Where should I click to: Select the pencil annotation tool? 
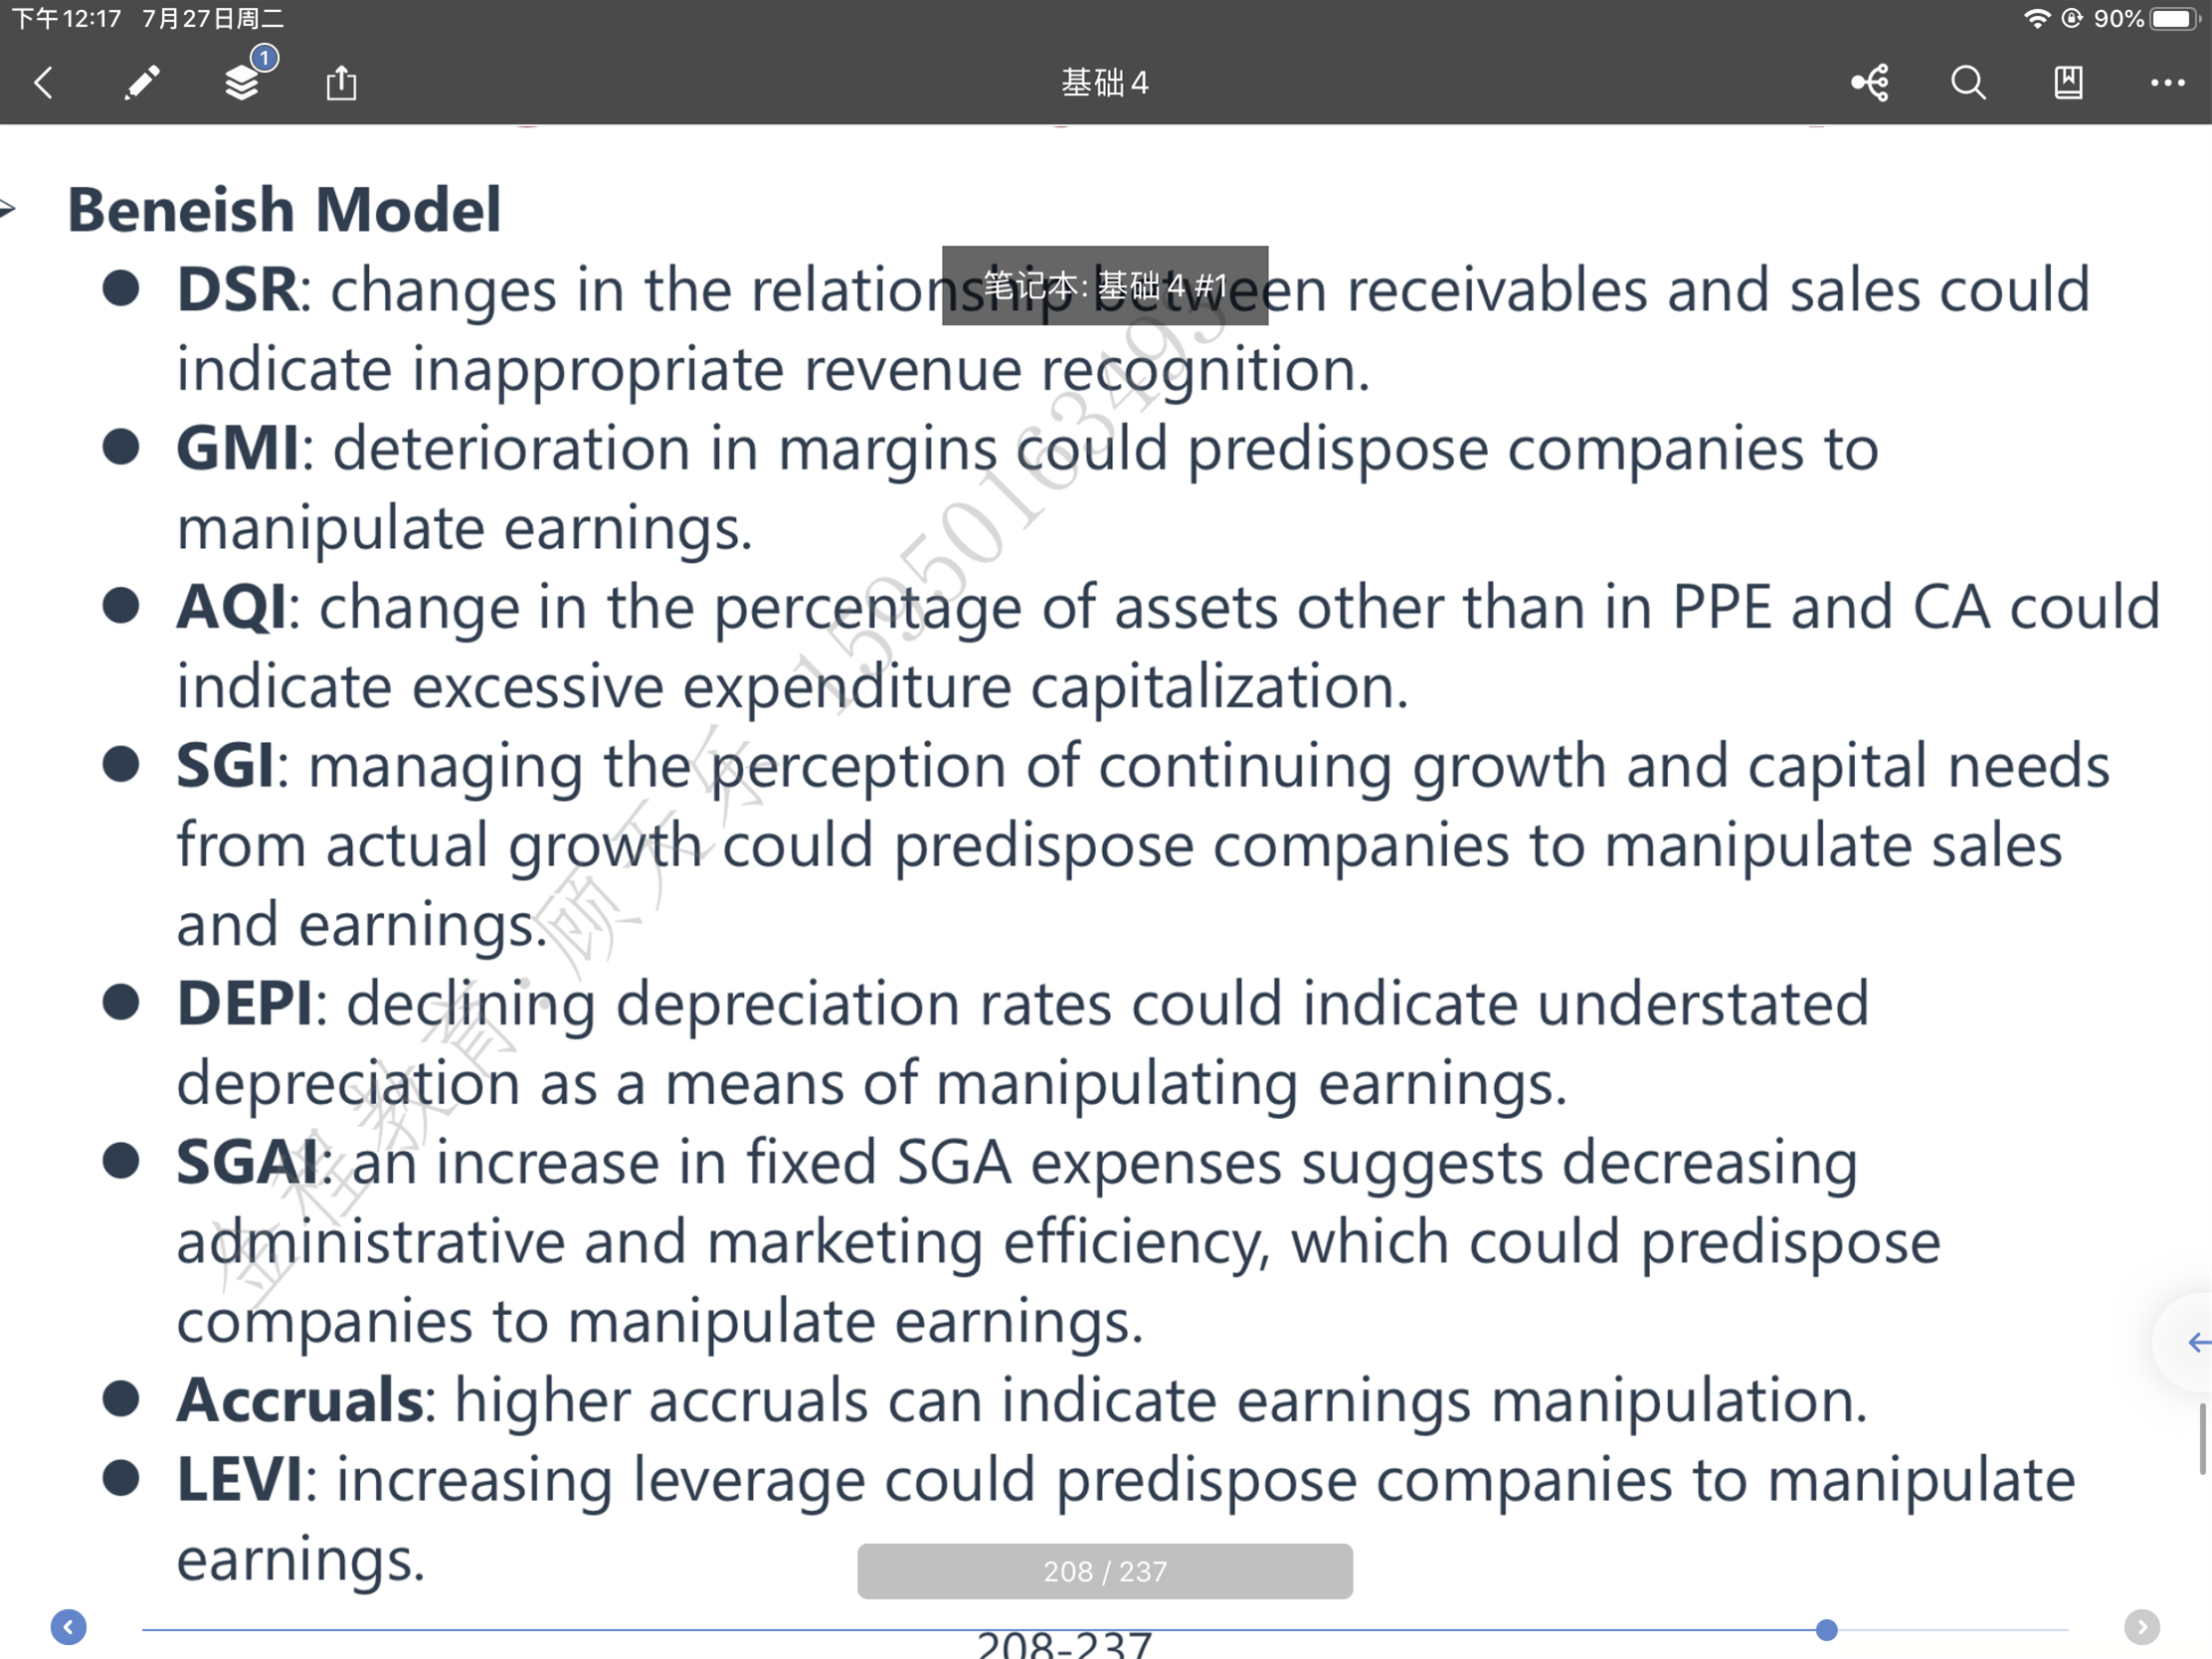point(142,82)
